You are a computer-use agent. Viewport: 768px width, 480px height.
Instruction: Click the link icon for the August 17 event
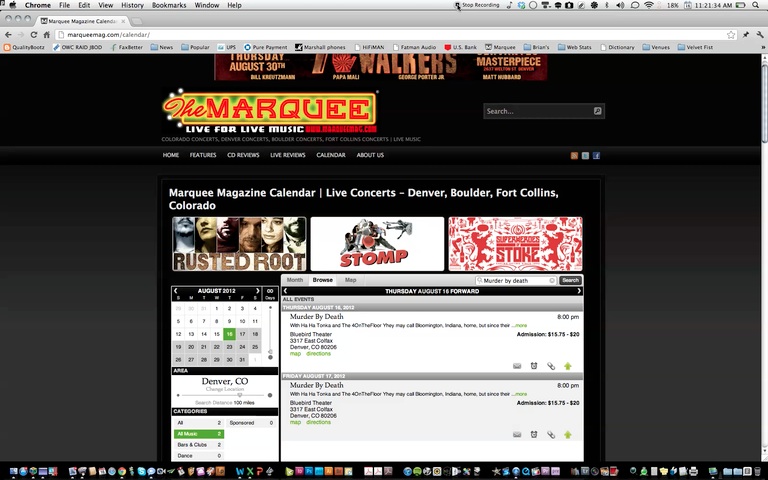[x=551, y=434]
